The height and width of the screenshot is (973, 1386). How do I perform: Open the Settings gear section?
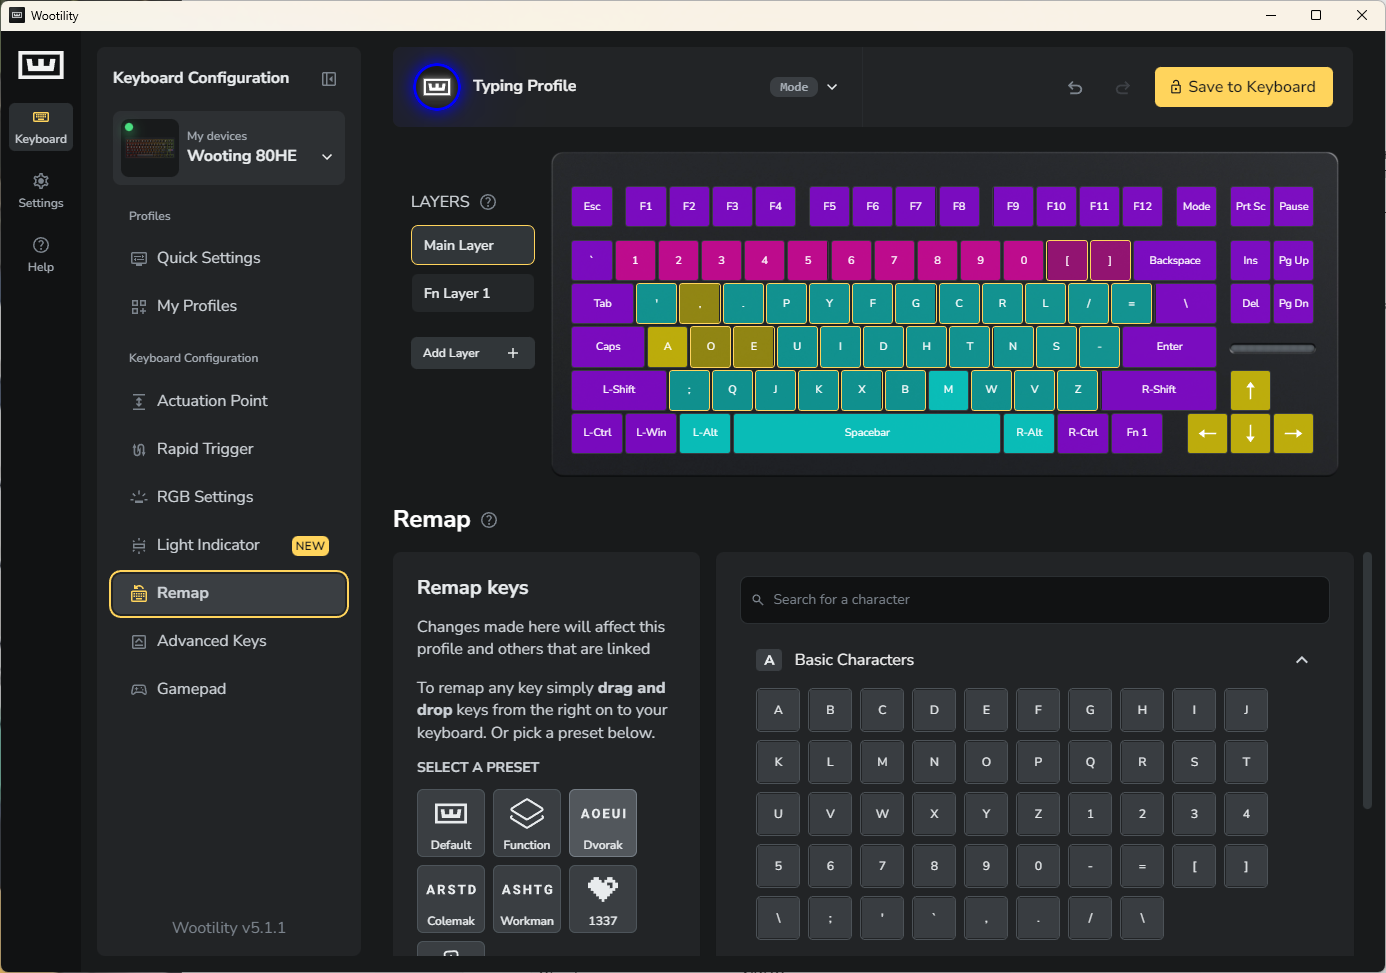tap(41, 191)
